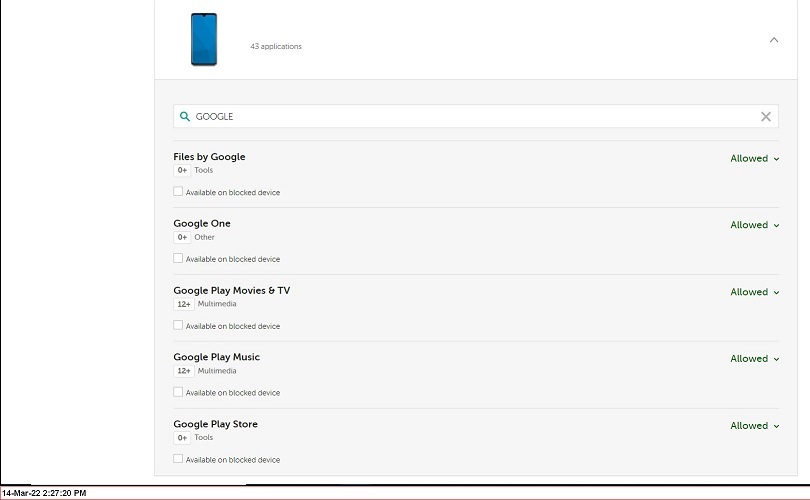Click 'Multimedia' category under Google Play Music
Screen dimensions: 810x500
point(217,371)
